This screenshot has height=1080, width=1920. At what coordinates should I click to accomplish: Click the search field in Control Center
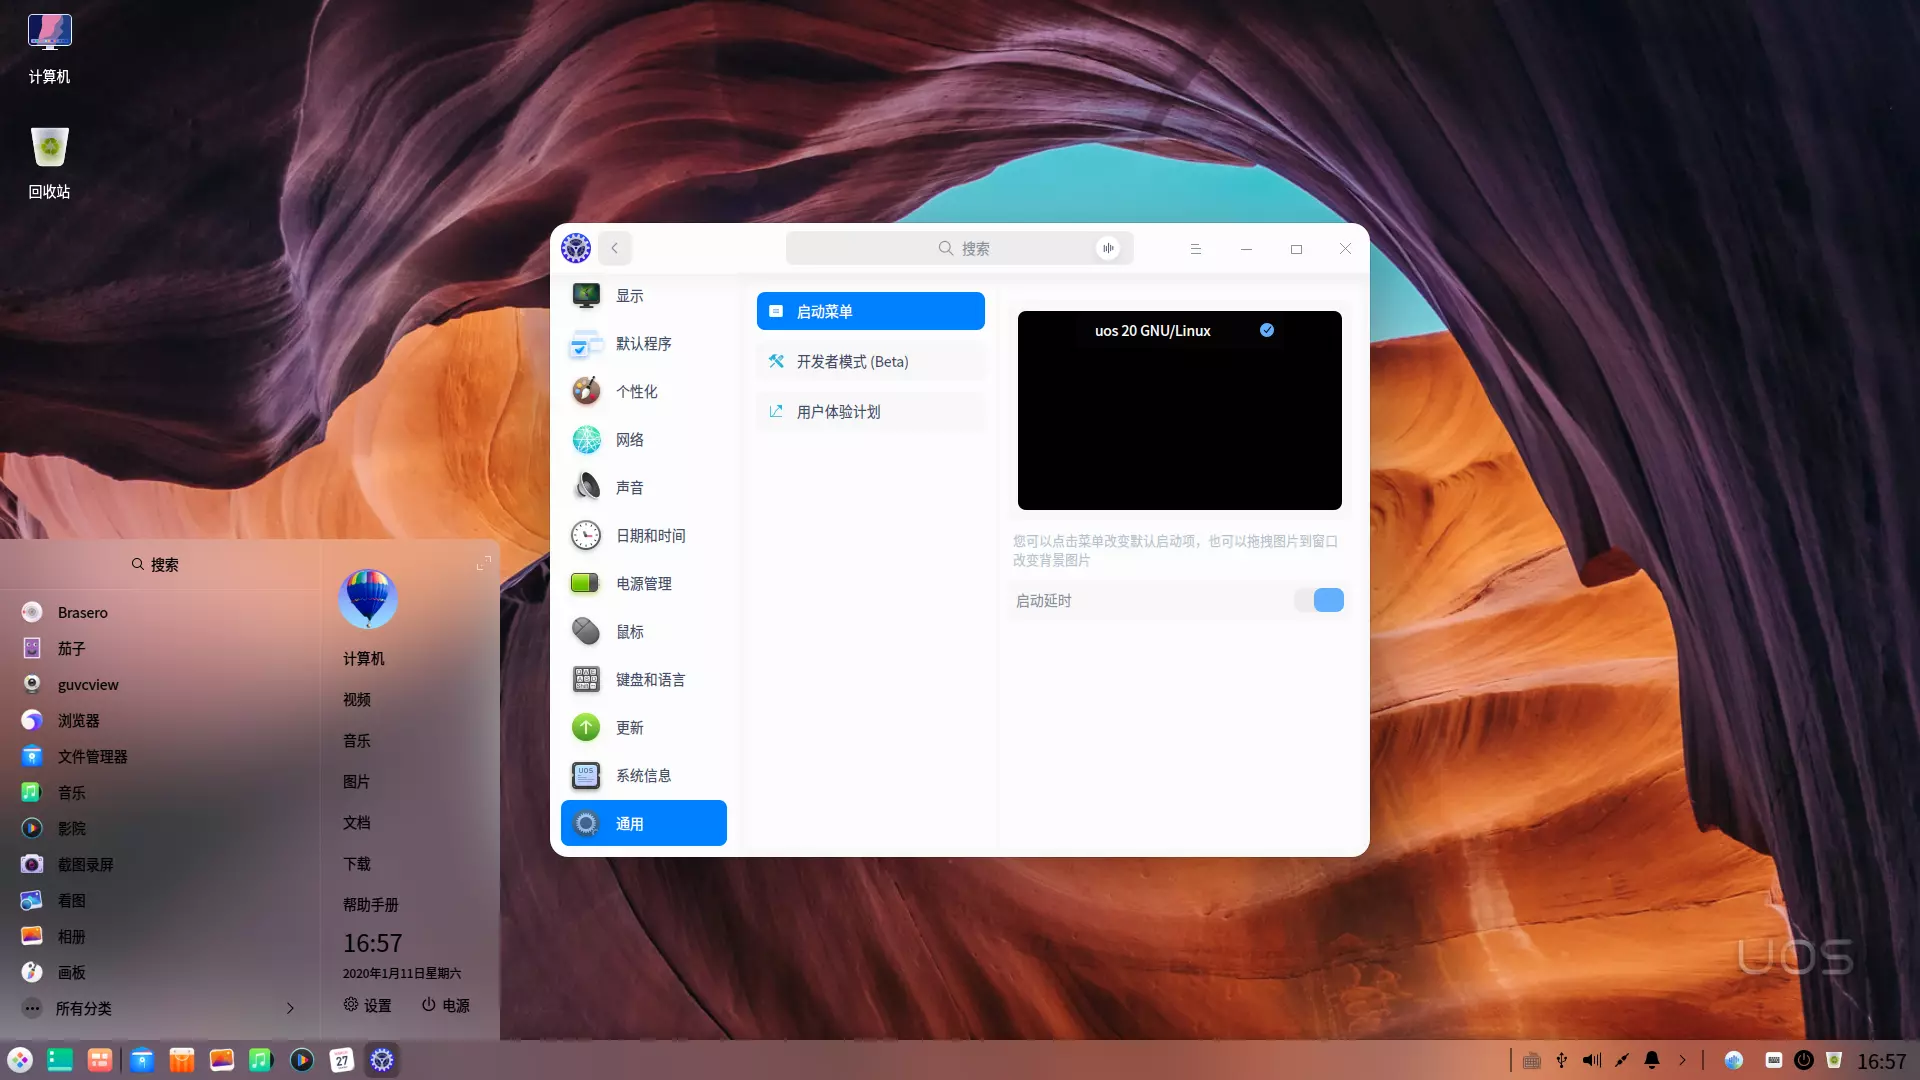(x=959, y=248)
